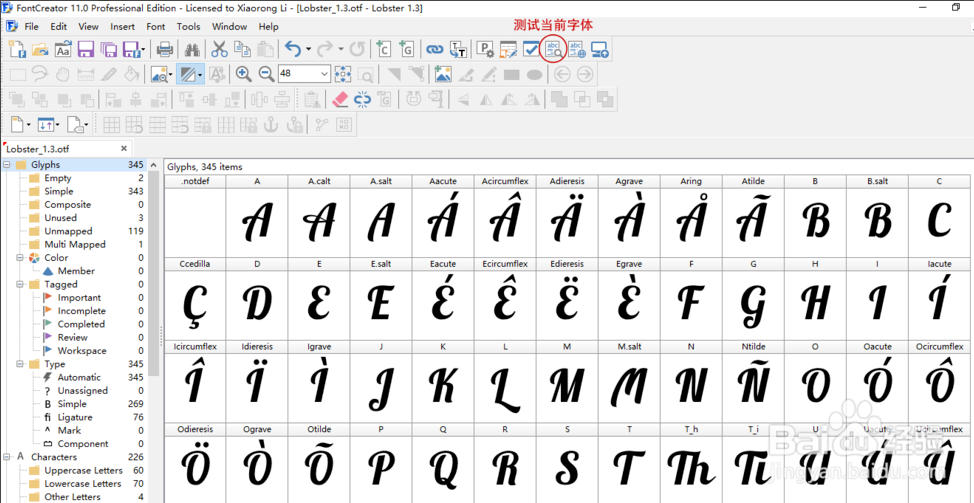This screenshot has height=503, width=974.
Task: Click the eraser icon in toolbar
Action: click(x=339, y=99)
